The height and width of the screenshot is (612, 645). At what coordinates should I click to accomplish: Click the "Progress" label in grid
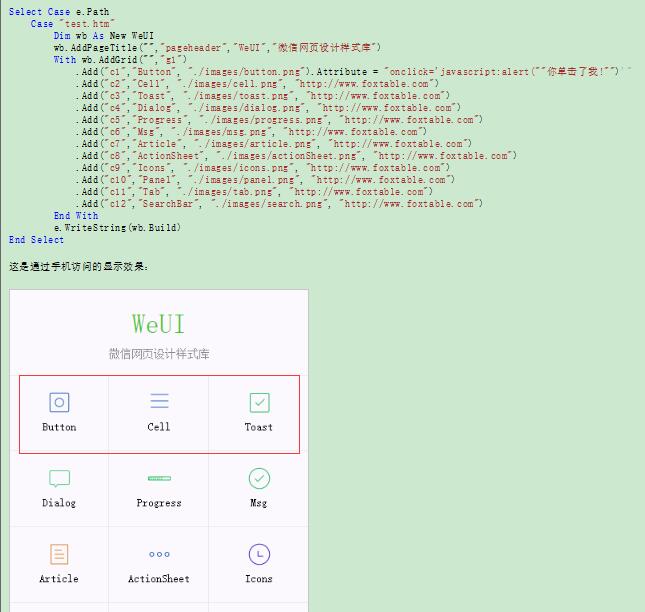(159, 503)
